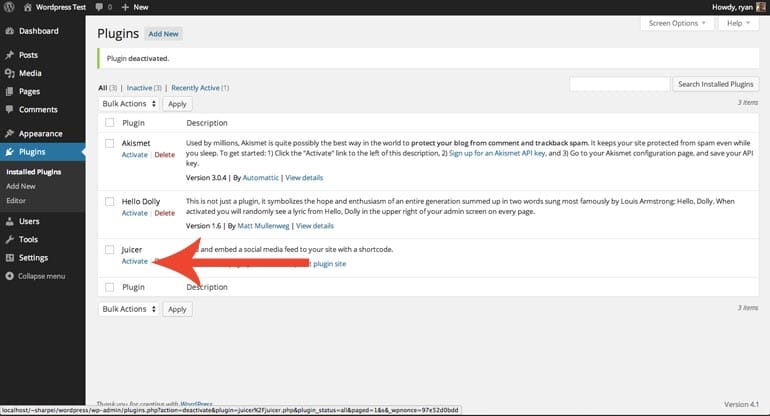The image size is (770, 416).
Task: Open the bottom Bulk Actions dropdown
Action: pyautogui.click(x=129, y=309)
